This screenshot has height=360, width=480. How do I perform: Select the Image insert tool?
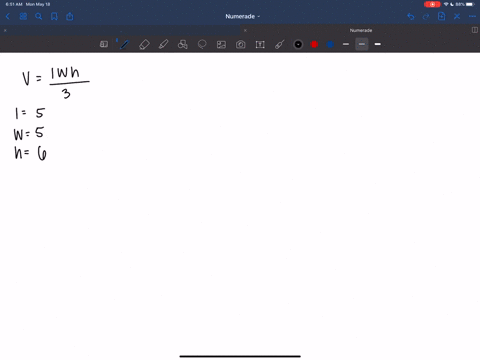coord(221,44)
